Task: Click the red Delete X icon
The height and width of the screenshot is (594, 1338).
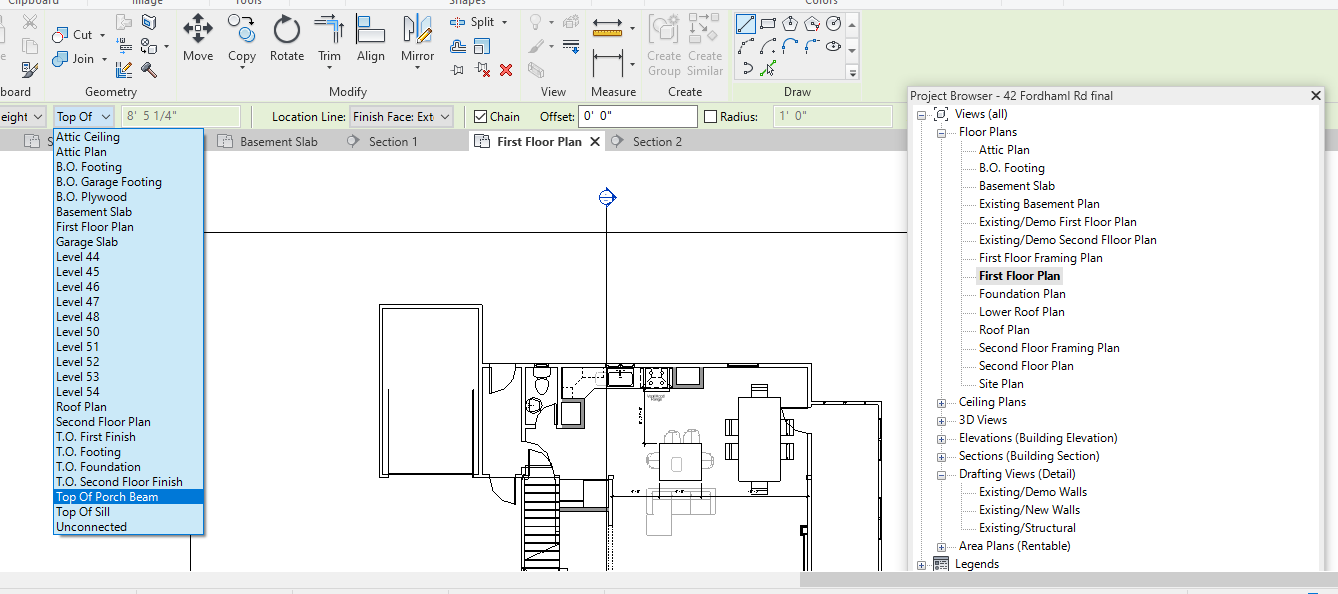Action: 506,70
